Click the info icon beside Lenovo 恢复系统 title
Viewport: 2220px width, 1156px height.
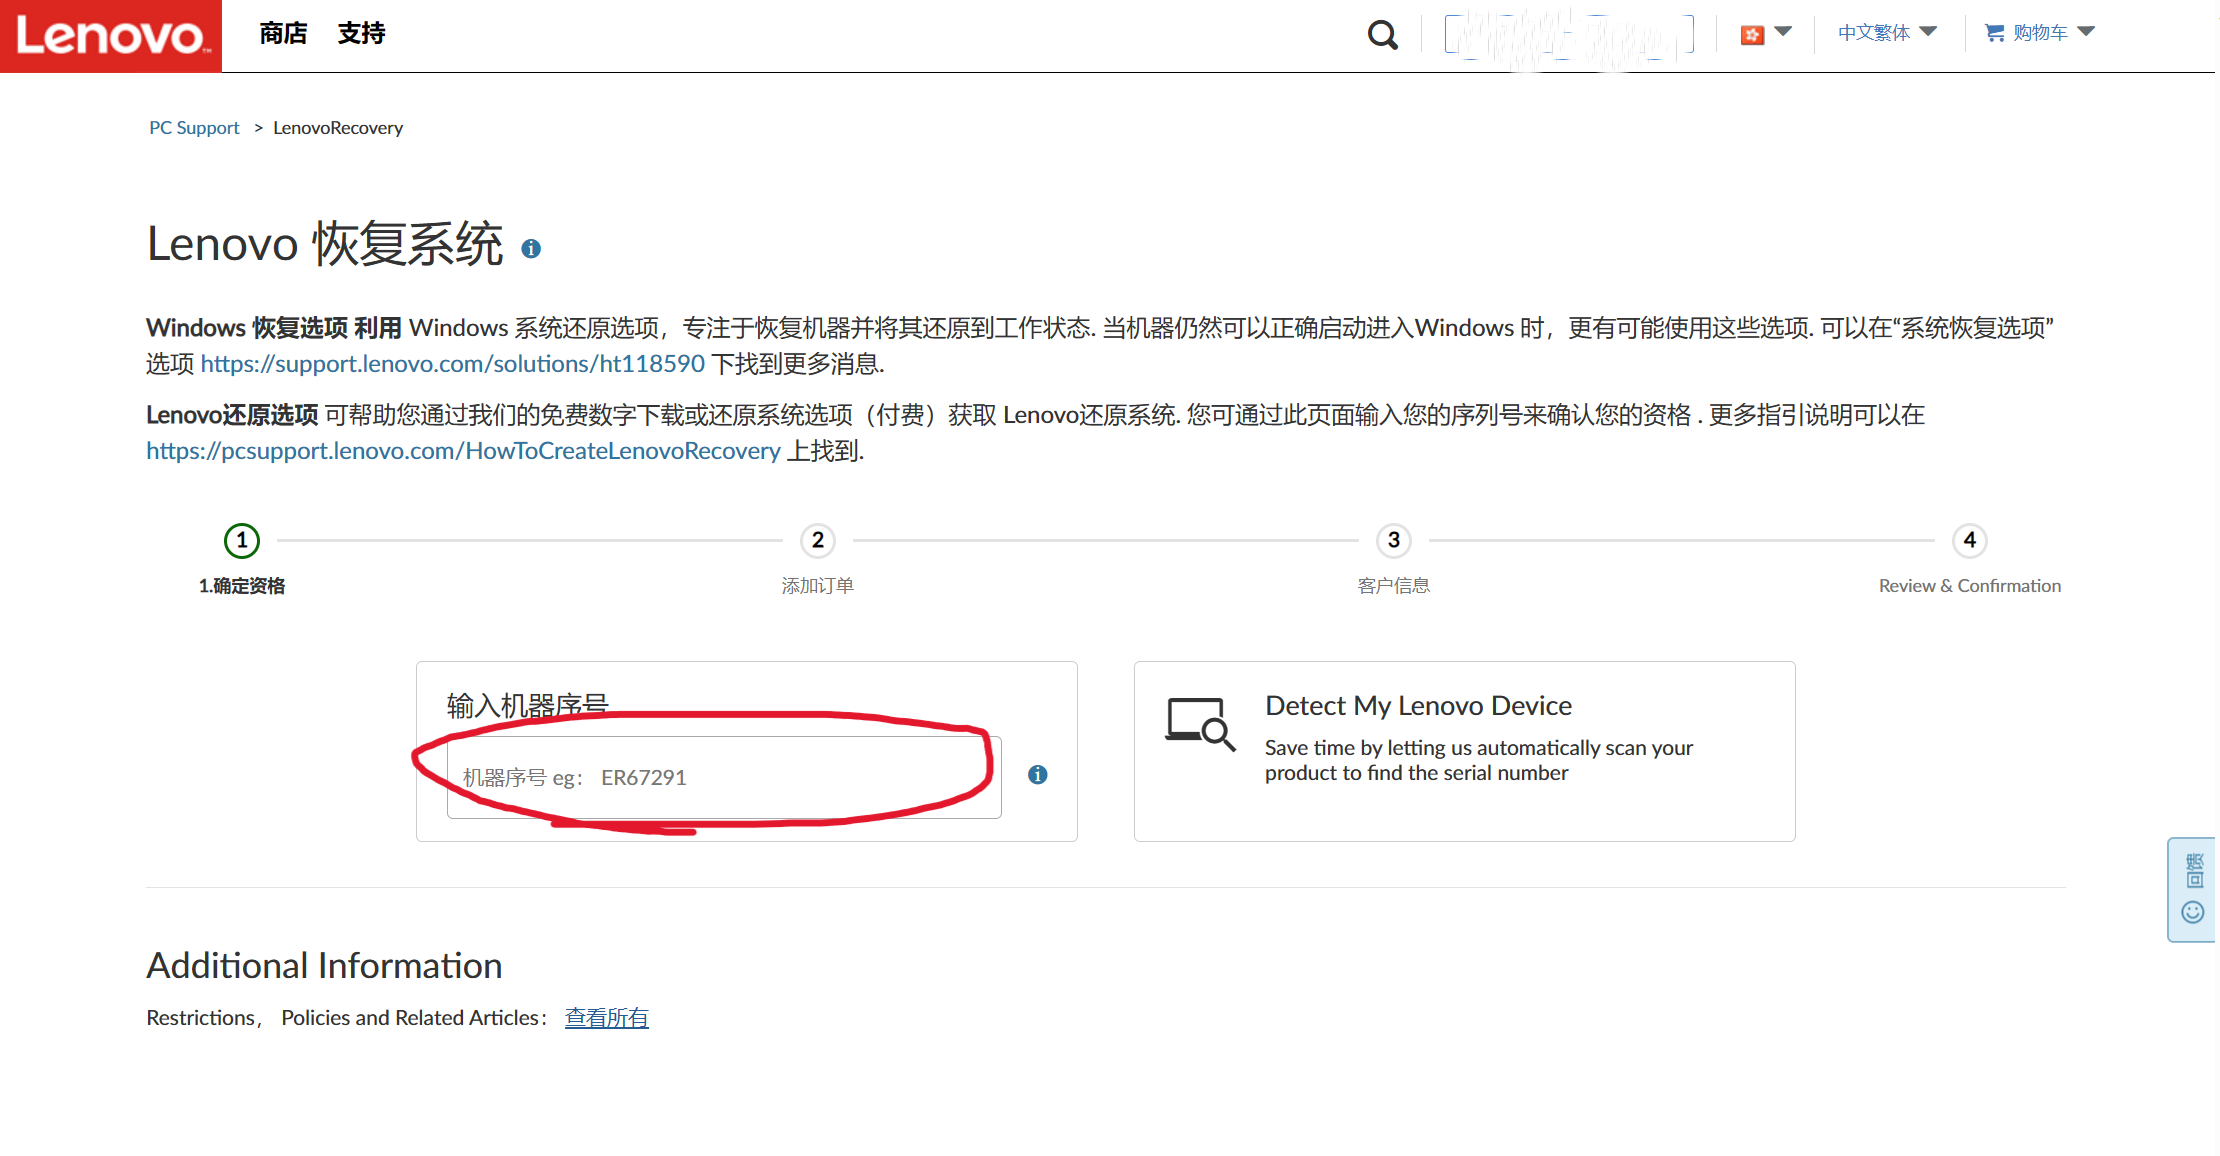531,249
